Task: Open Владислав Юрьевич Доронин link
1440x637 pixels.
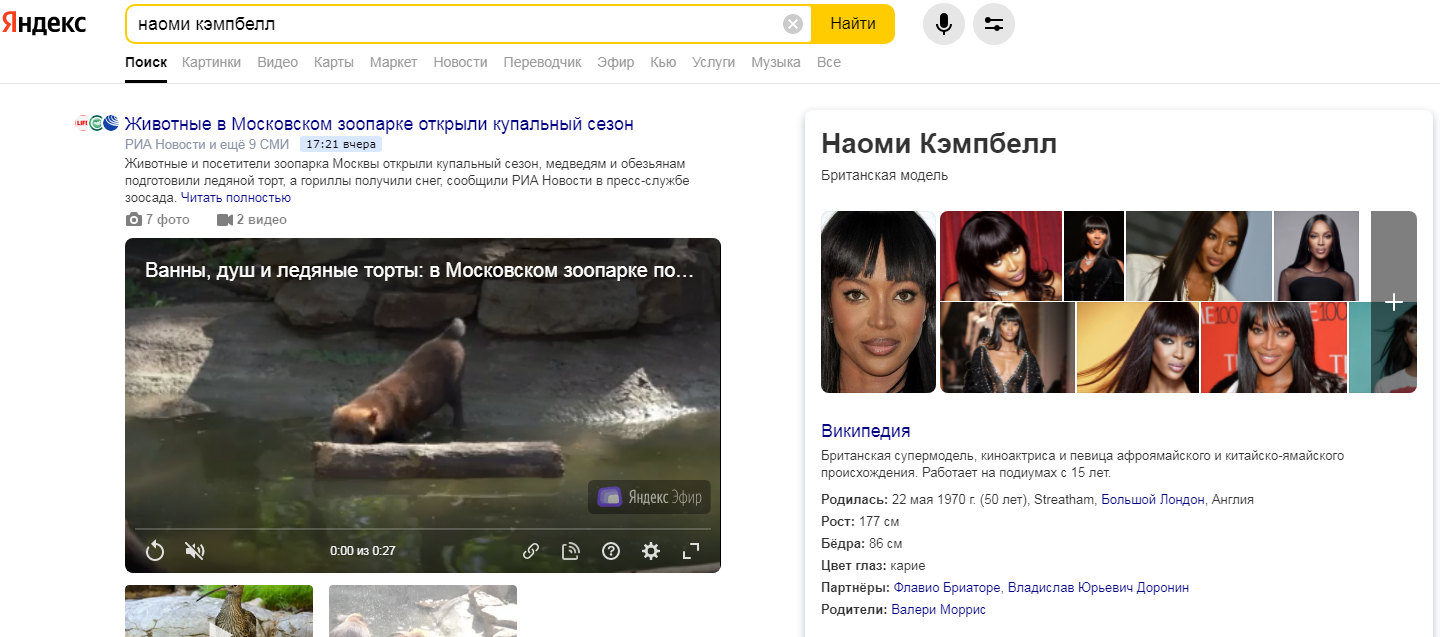Action: (1099, 587)
